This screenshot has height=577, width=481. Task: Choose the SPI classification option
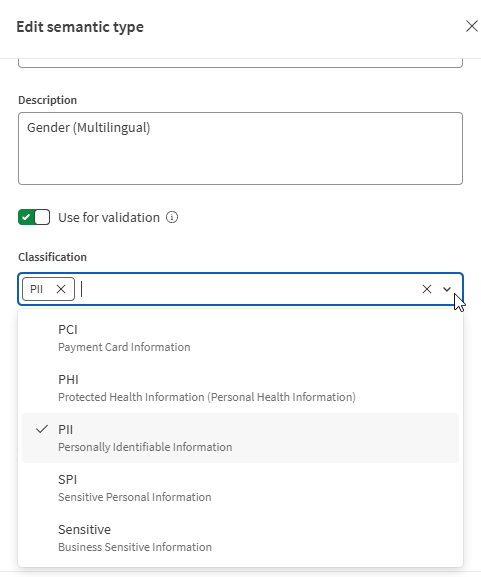click(x=240, y=488)
